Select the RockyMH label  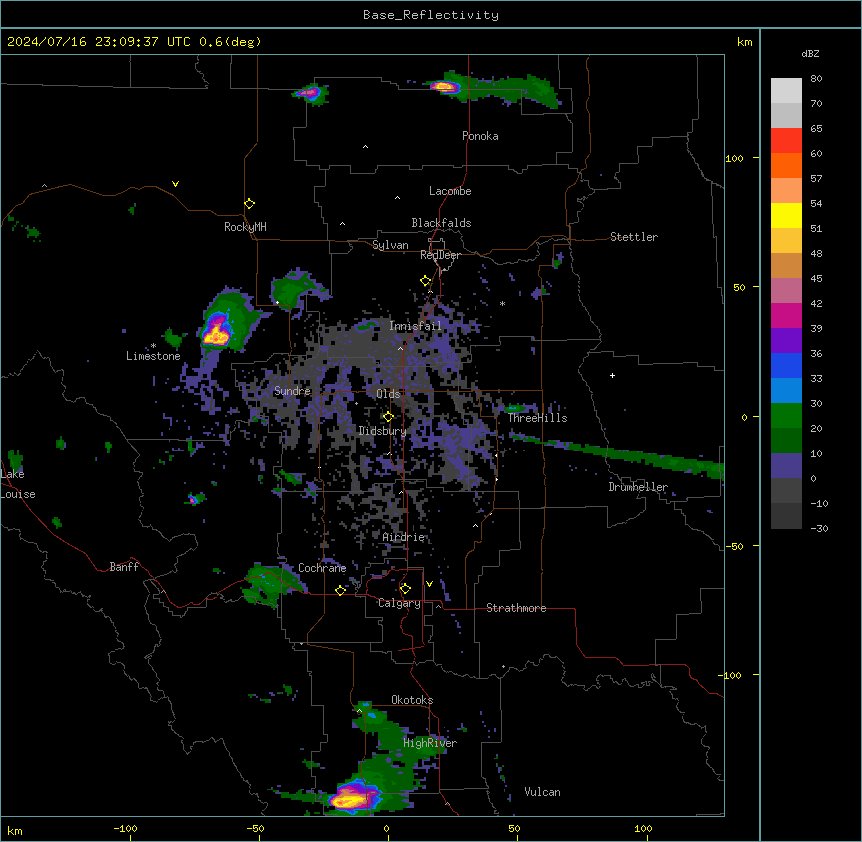[245, 226]
